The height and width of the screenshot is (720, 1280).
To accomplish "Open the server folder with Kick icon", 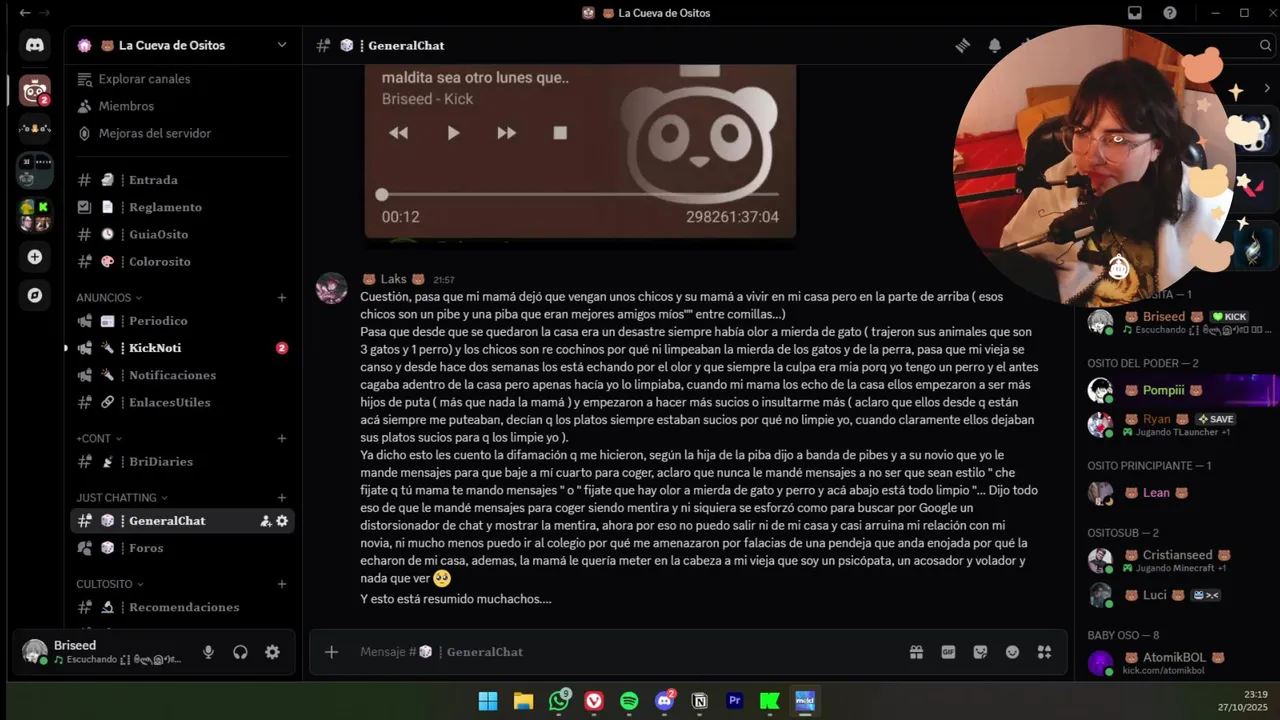I will [x=35, y=214].
